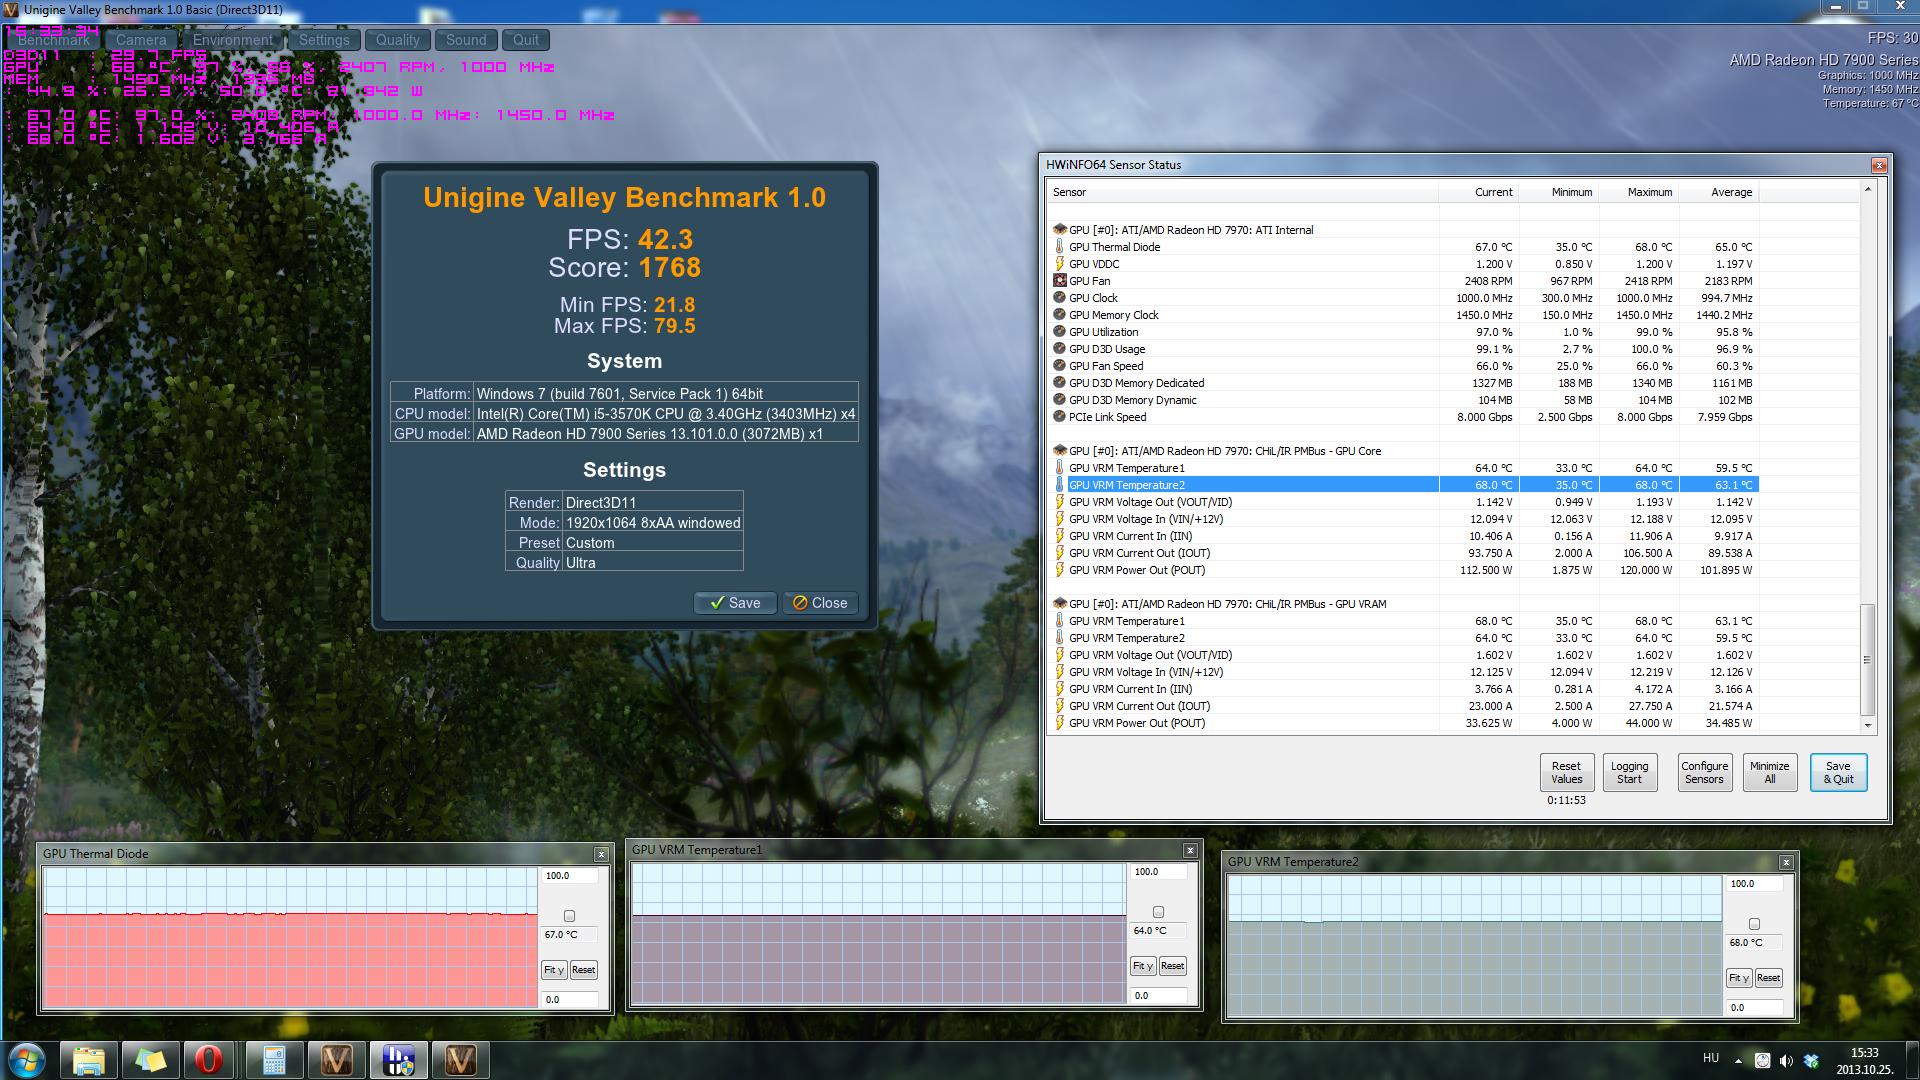Click the PMBus GPU Core group icon
1920x1080 pixels.
tap(1059, 451)
